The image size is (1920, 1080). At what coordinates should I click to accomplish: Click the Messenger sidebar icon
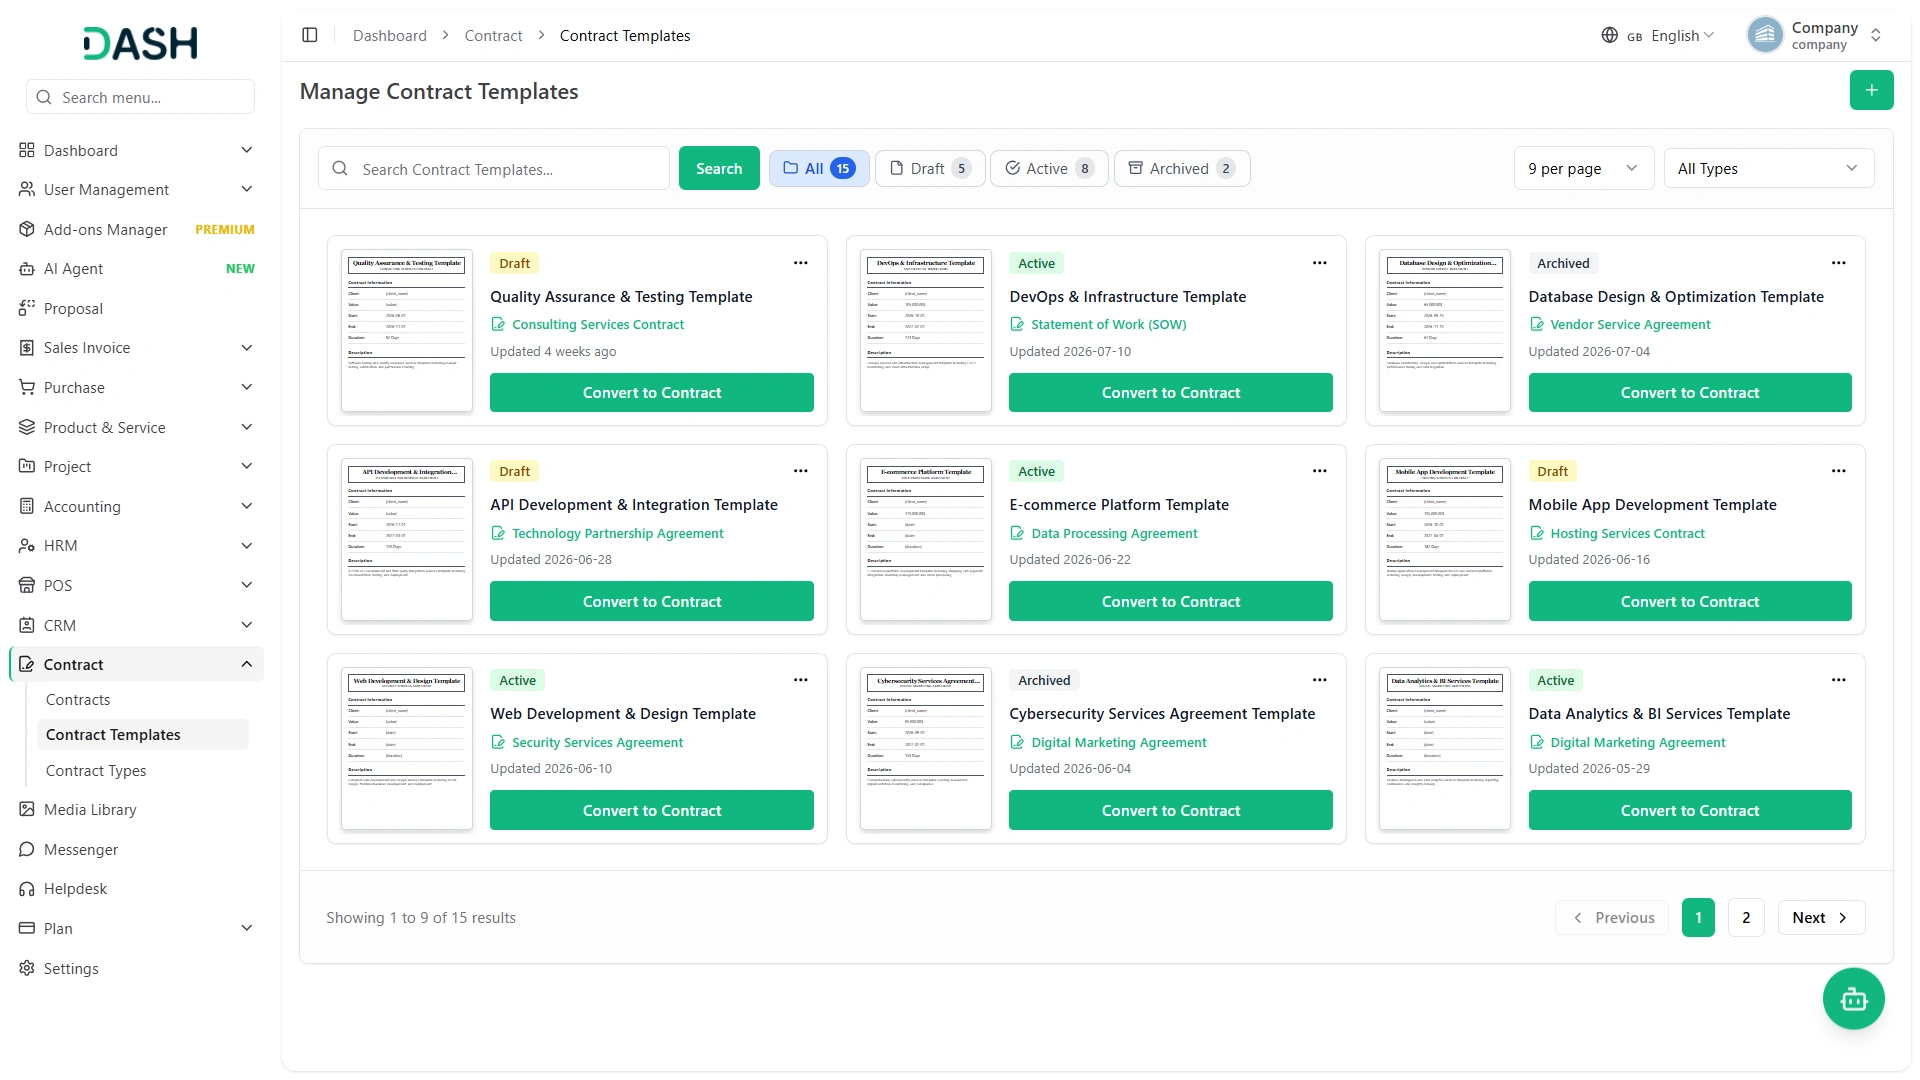[x=27, y=849]
